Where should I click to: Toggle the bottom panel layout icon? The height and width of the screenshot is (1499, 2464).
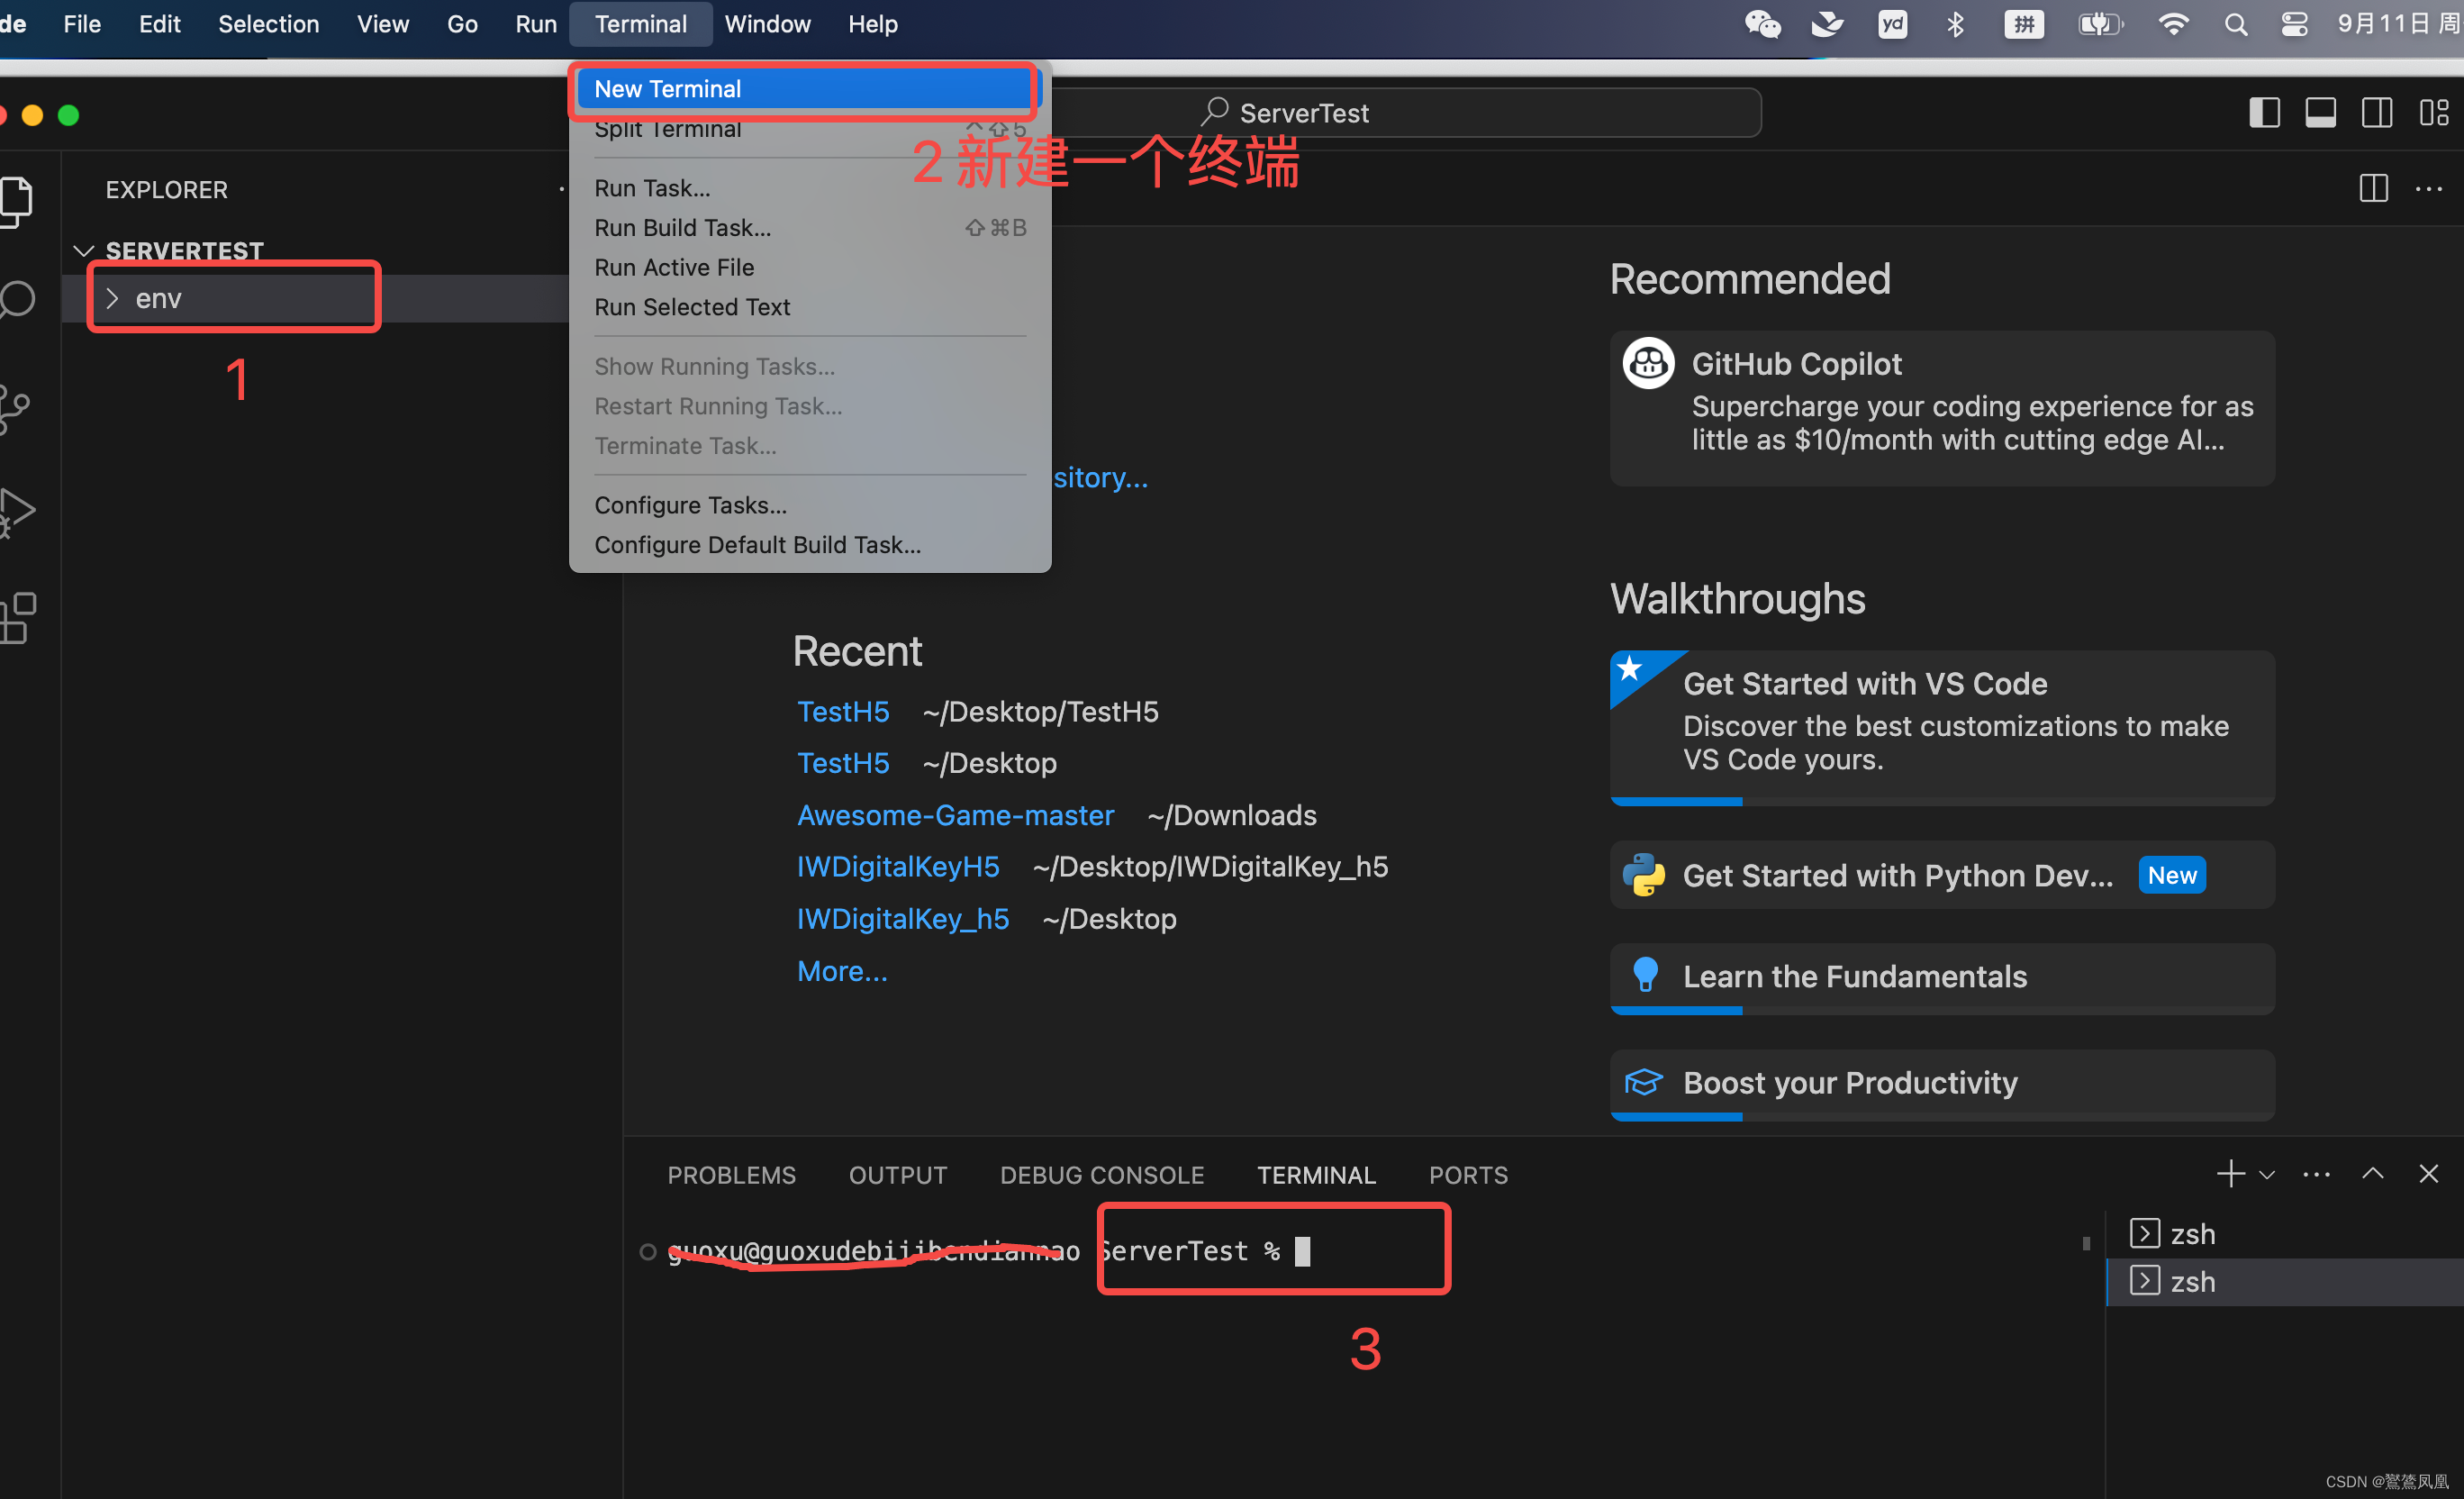(2320, 112)
